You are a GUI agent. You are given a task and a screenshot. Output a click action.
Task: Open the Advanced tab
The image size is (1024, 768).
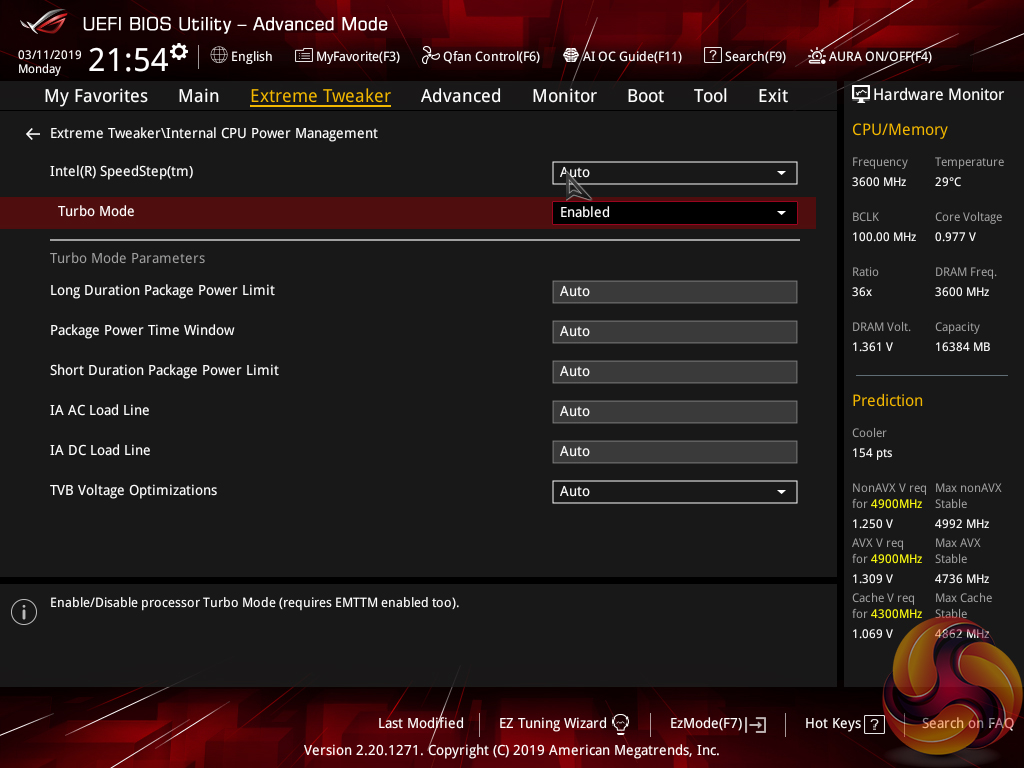point(460,96)
